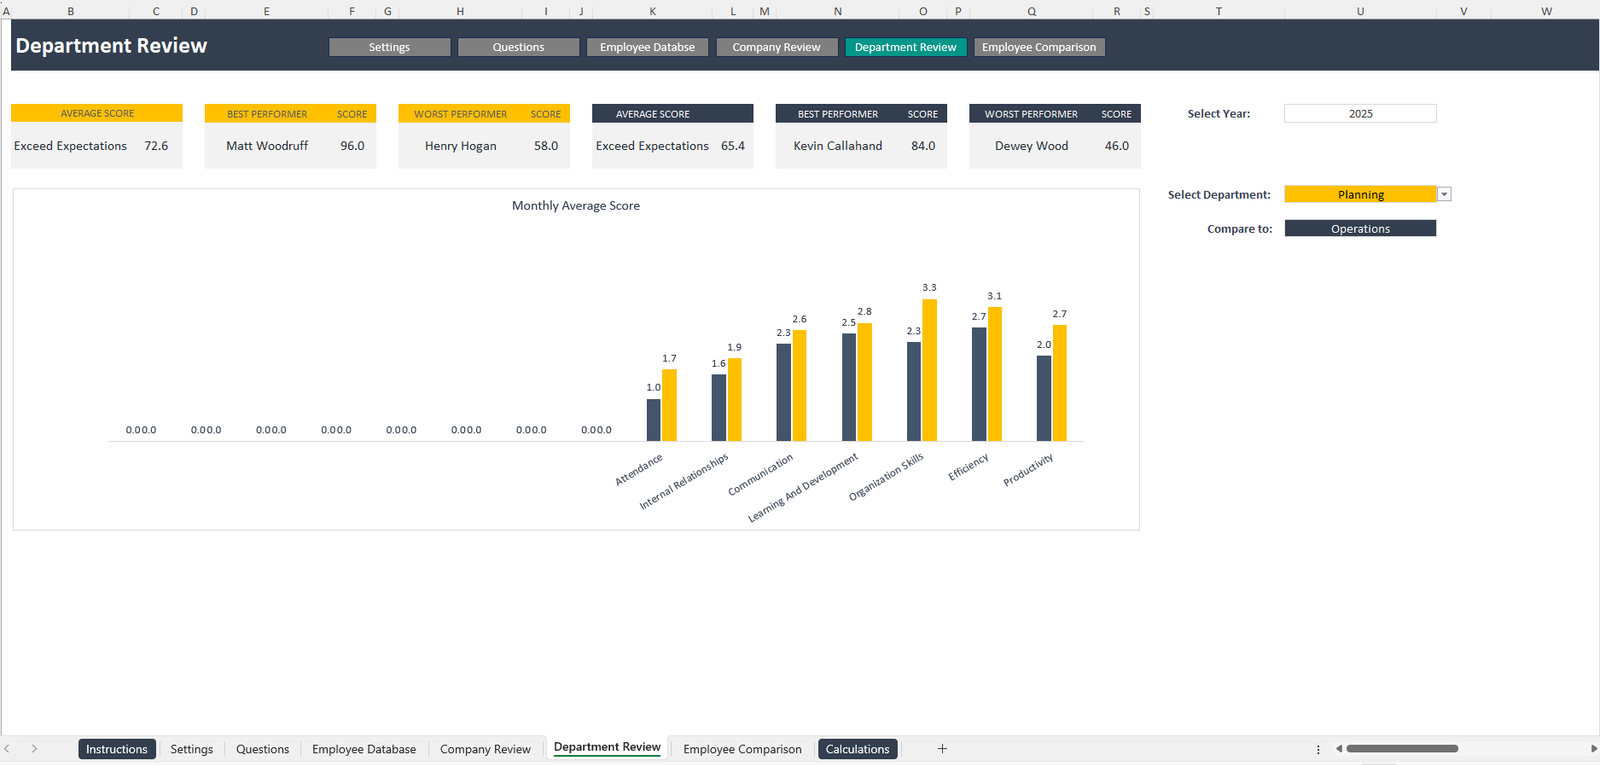The height and width of the screenshot is (765, 1600).
Task: Click the previous sheet navigation arrow
Action: pos(8,749)
